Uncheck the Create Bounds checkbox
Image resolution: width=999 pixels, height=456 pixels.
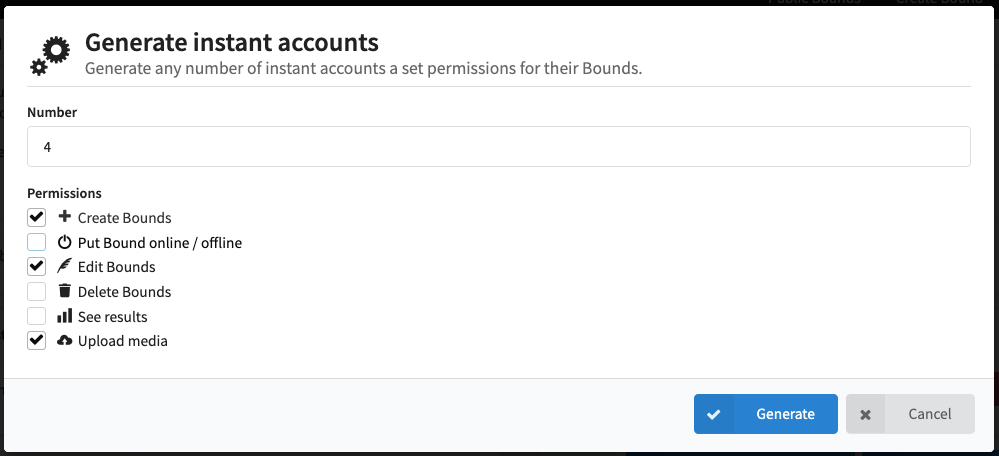coord(36,217)
